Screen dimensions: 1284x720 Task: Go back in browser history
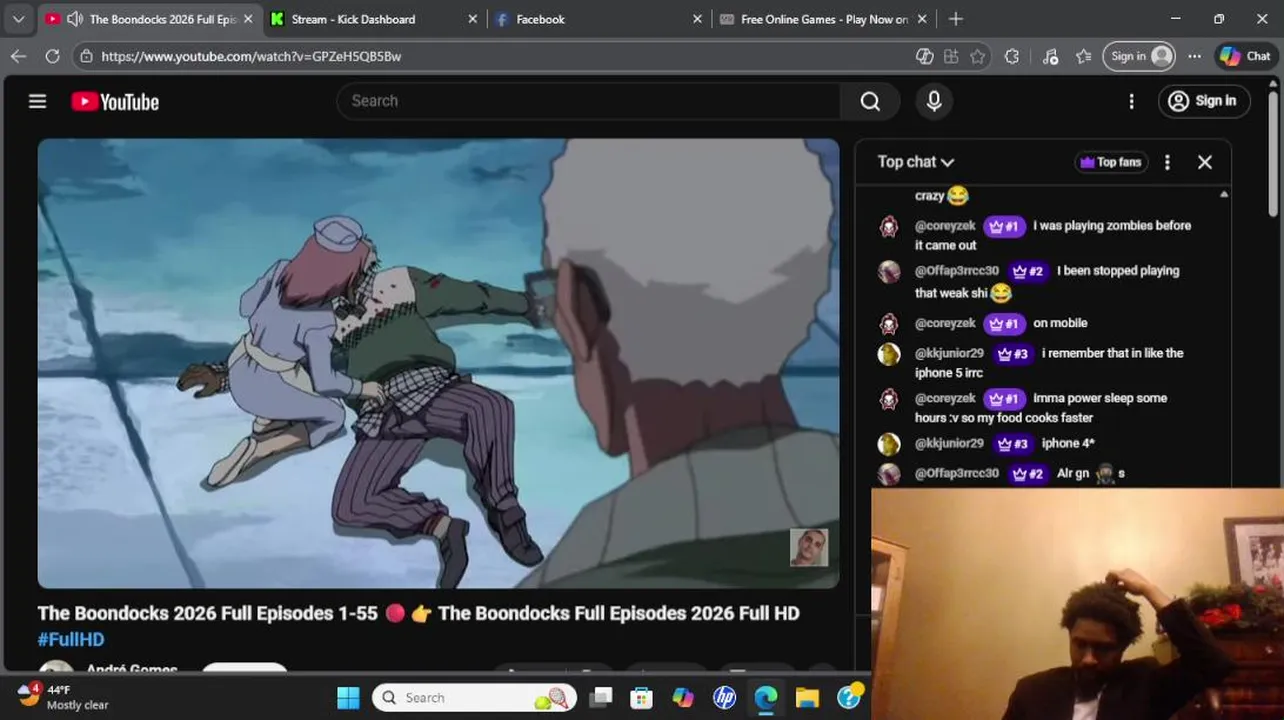[x=18, y=56]
